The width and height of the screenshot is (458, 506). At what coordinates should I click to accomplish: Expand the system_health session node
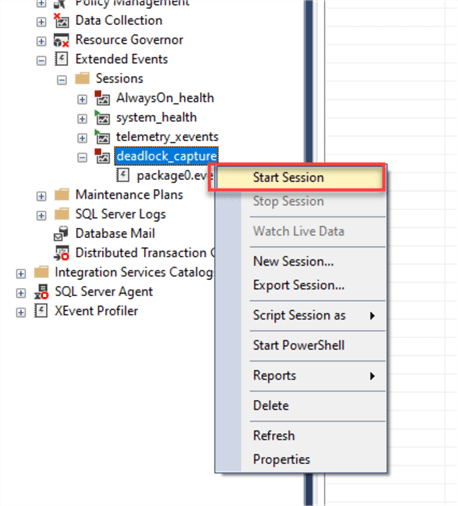pos(82,119)
